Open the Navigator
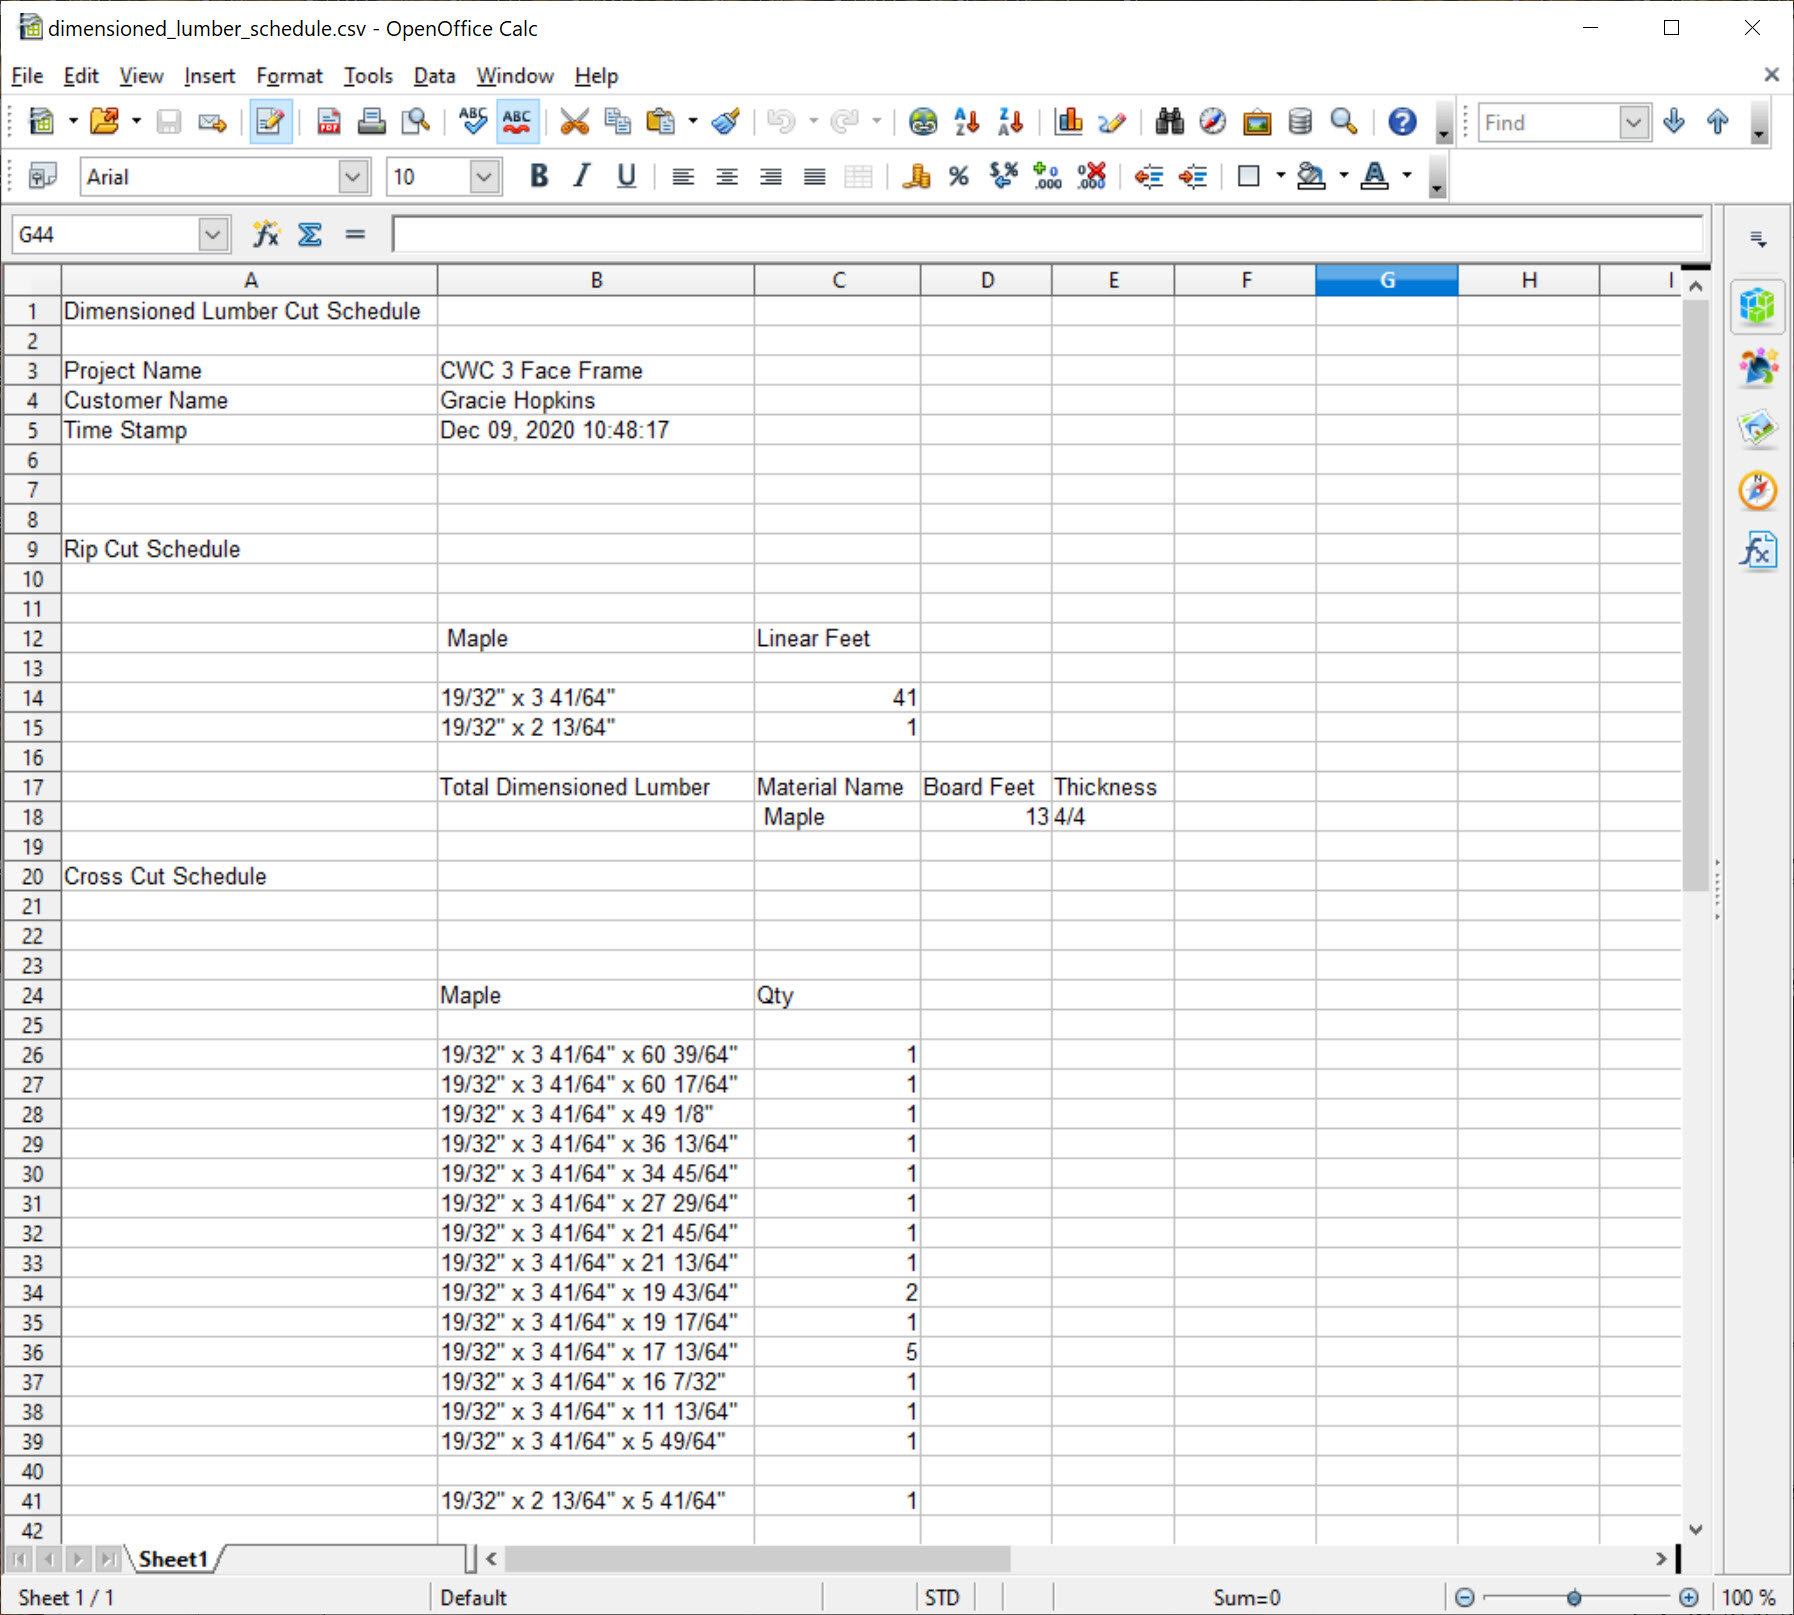This screenshot has height=1615, width=1794. (x=1211, y=122)
